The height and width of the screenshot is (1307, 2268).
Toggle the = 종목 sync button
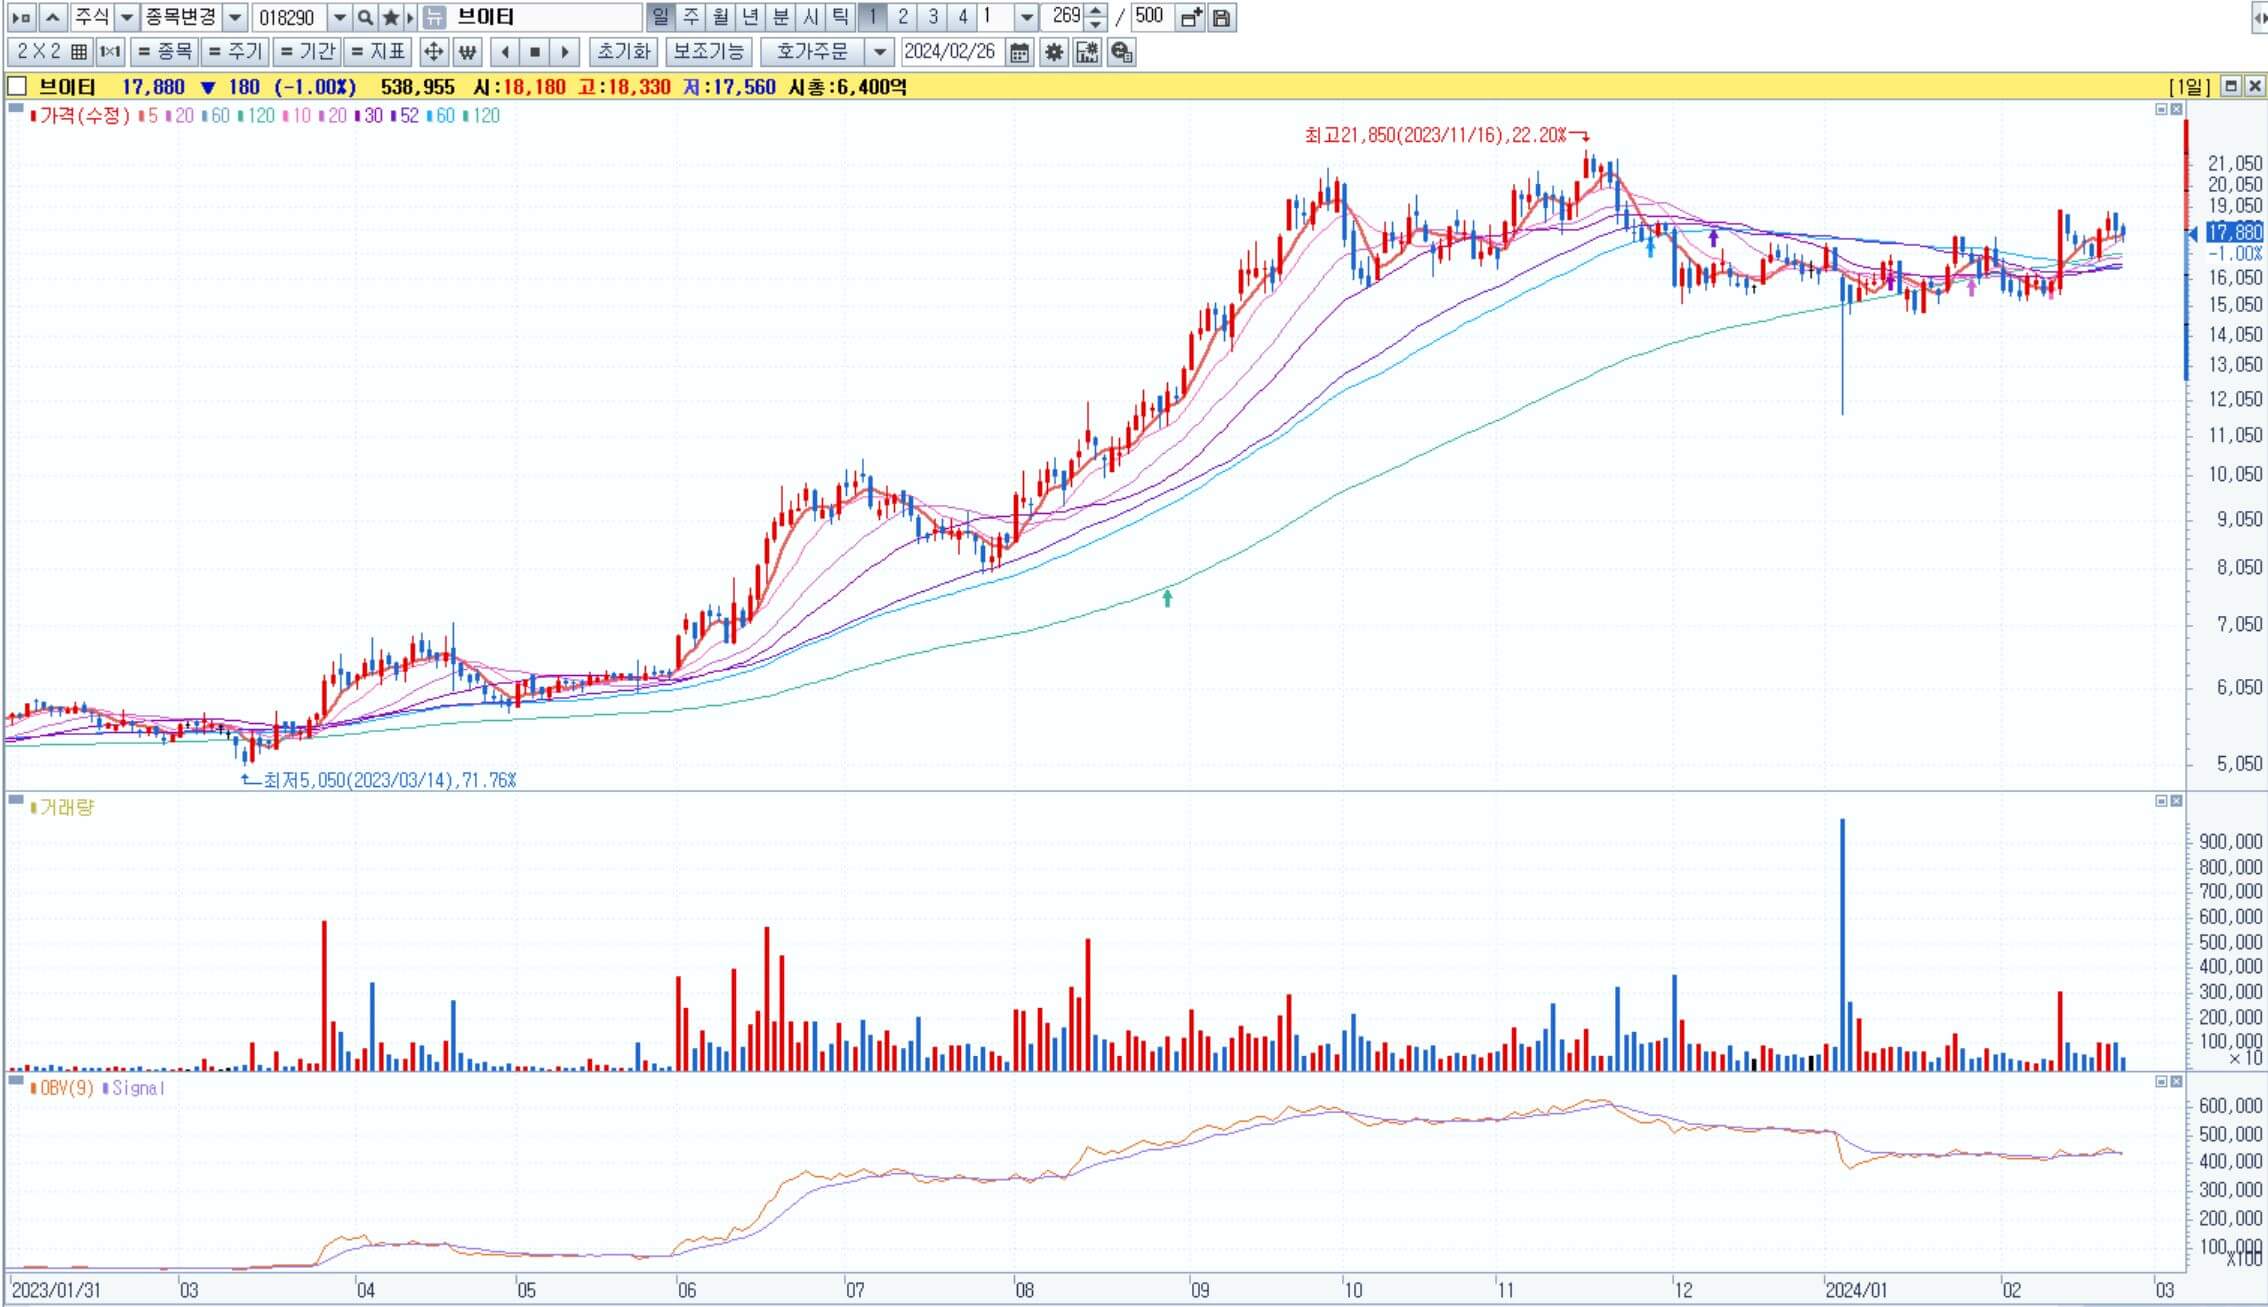(x=165, y=52)
